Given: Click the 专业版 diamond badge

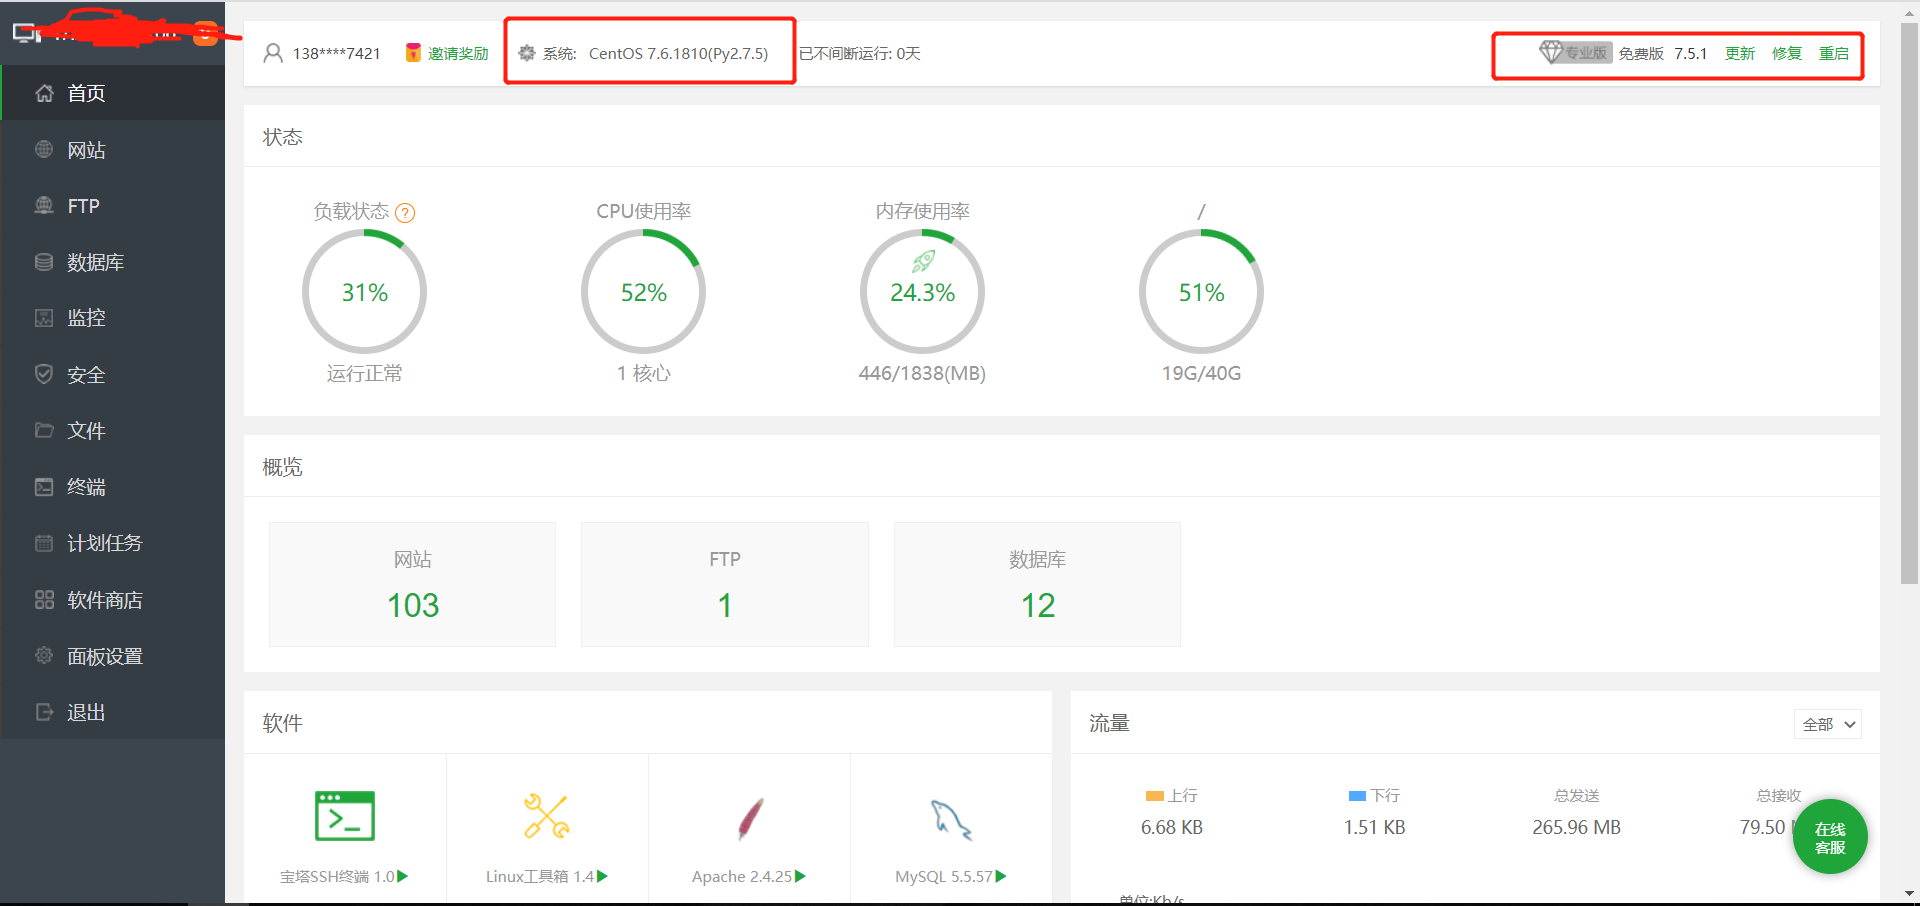Looking at the screenshot, I should 1575,52.
